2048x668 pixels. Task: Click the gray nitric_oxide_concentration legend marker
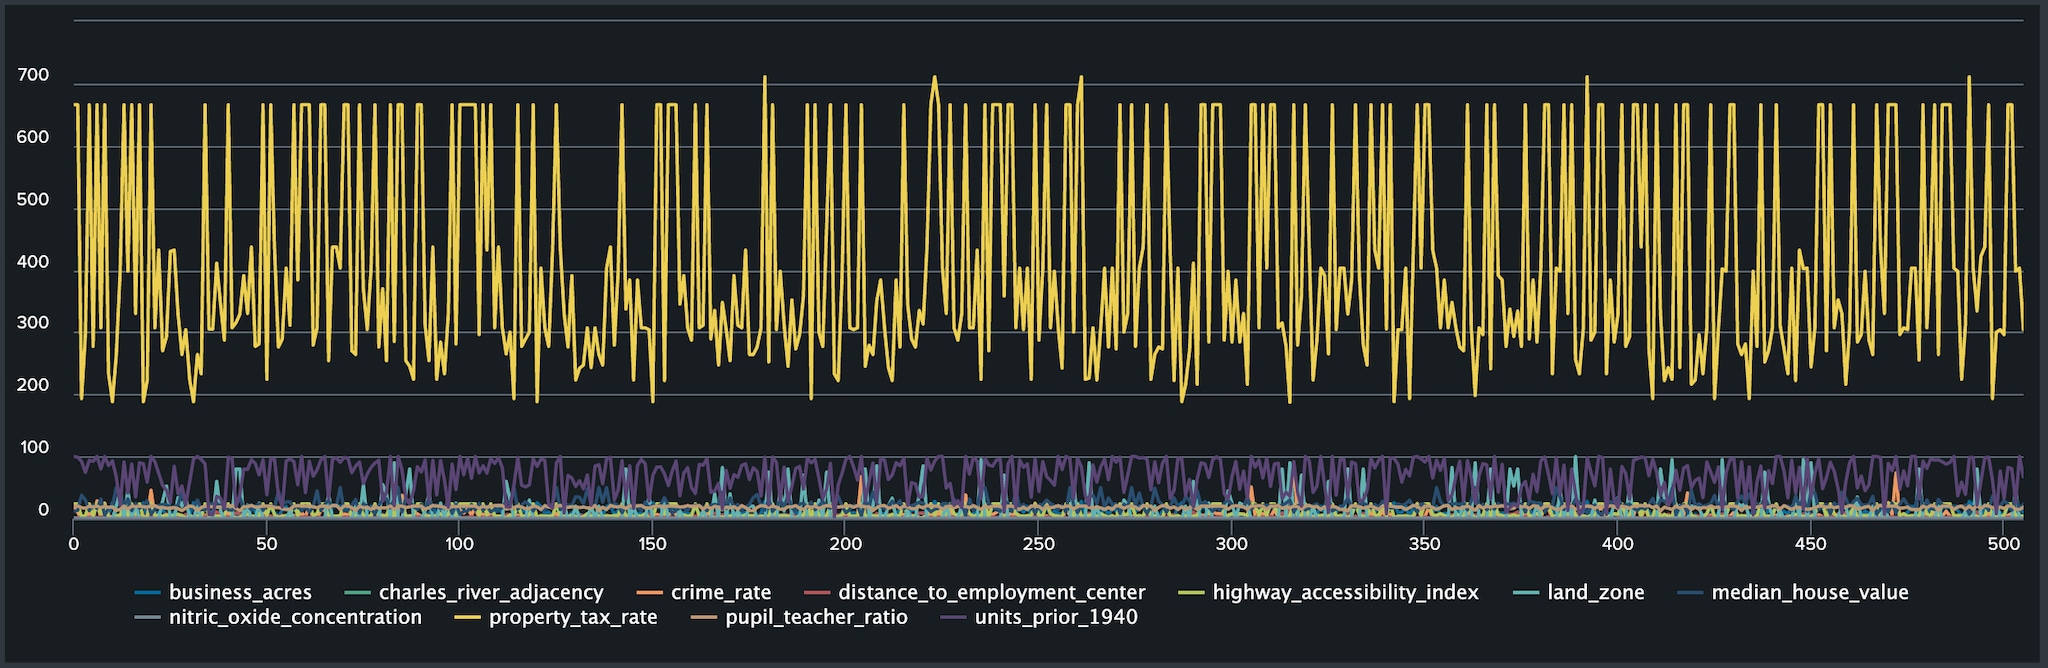click(148, 617)
